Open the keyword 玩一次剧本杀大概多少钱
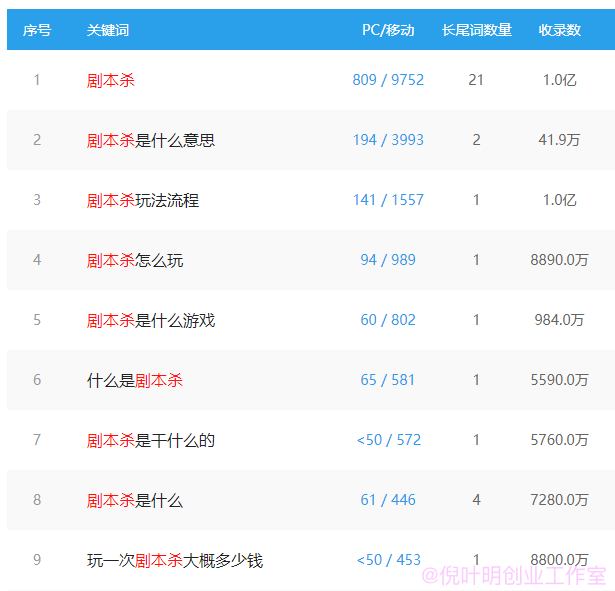The image size is (615, 591). (175, 560)
